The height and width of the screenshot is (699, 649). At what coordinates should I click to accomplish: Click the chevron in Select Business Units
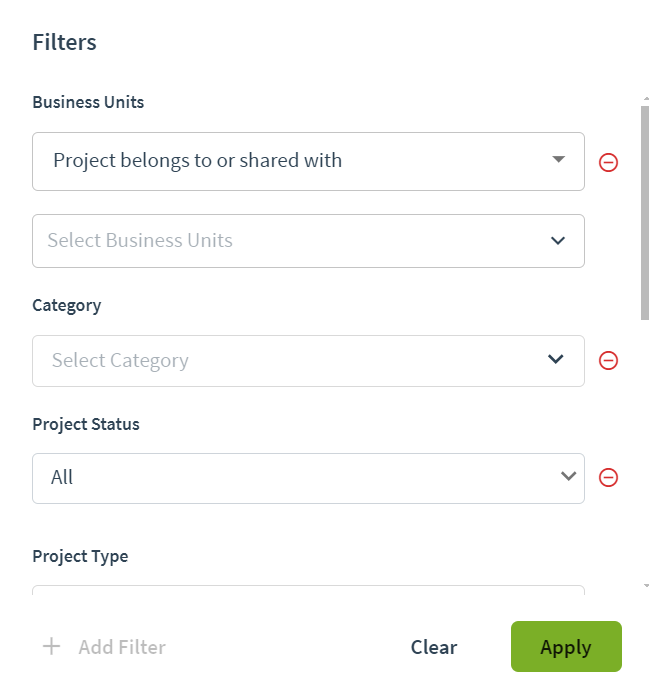[558, 241]
